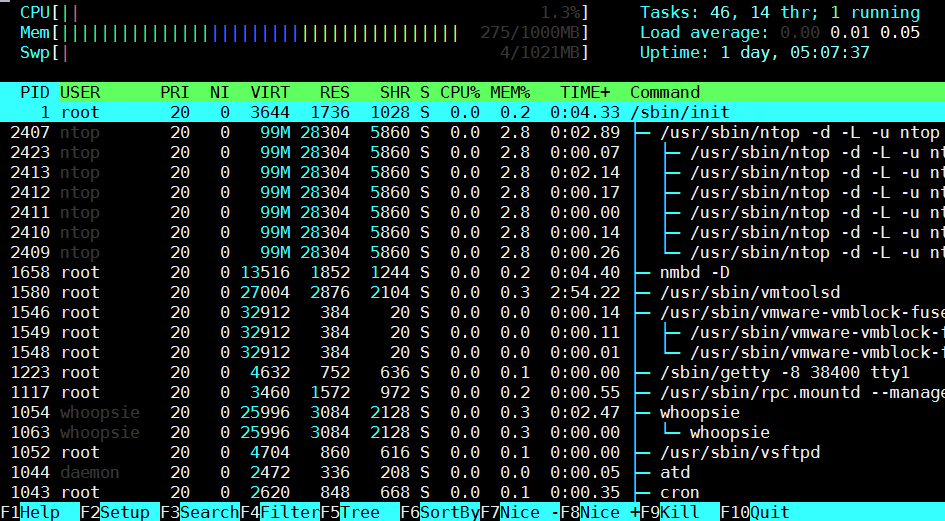The height and width of the screenshot is (521, 945).
Task: Click the Load average readout
Action: click(780, 33)
